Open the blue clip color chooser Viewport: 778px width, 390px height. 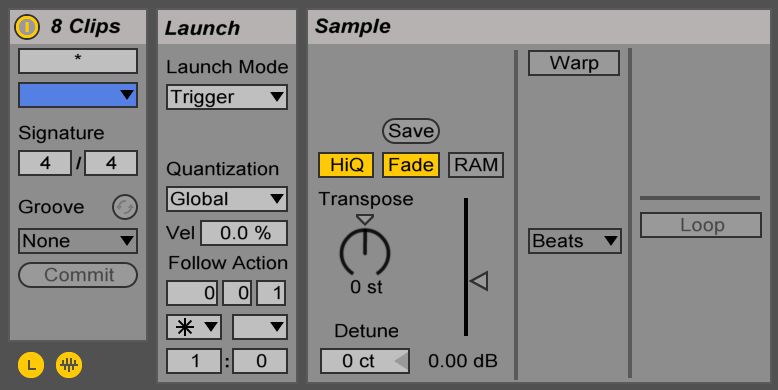pos(78,95)
